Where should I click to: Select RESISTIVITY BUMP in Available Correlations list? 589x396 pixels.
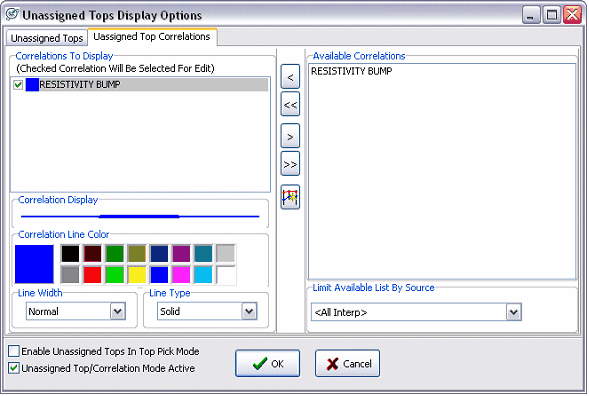click(352, 71)
